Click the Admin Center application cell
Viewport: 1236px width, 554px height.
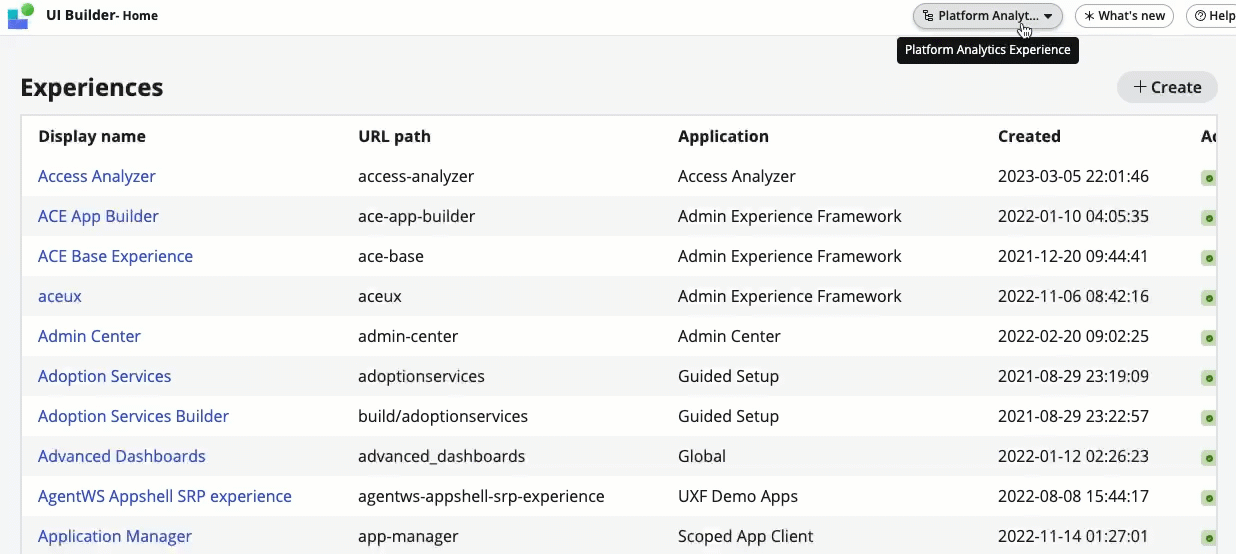click(729, 336)
